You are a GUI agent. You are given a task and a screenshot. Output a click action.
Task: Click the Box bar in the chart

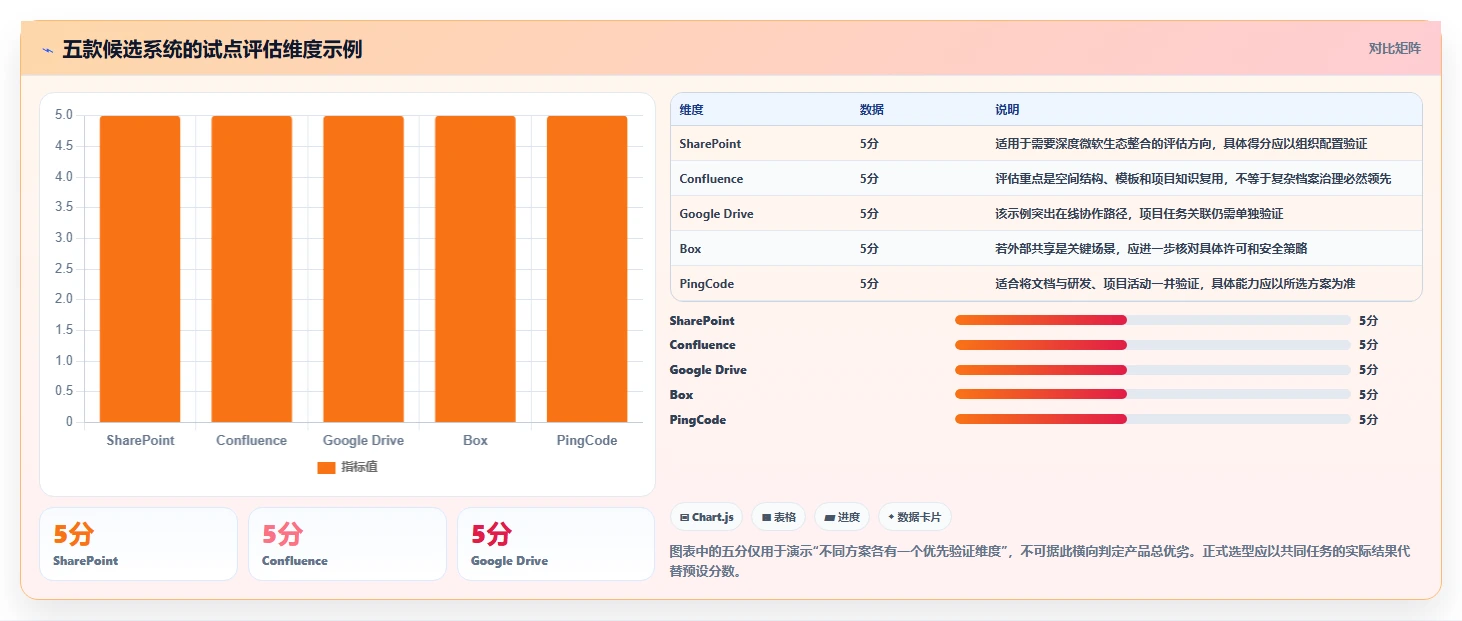[x=475, y=269]
